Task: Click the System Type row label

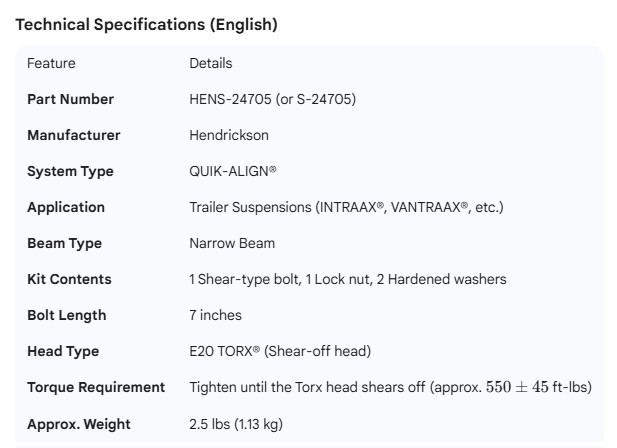Action: click(x=70, y=171)
